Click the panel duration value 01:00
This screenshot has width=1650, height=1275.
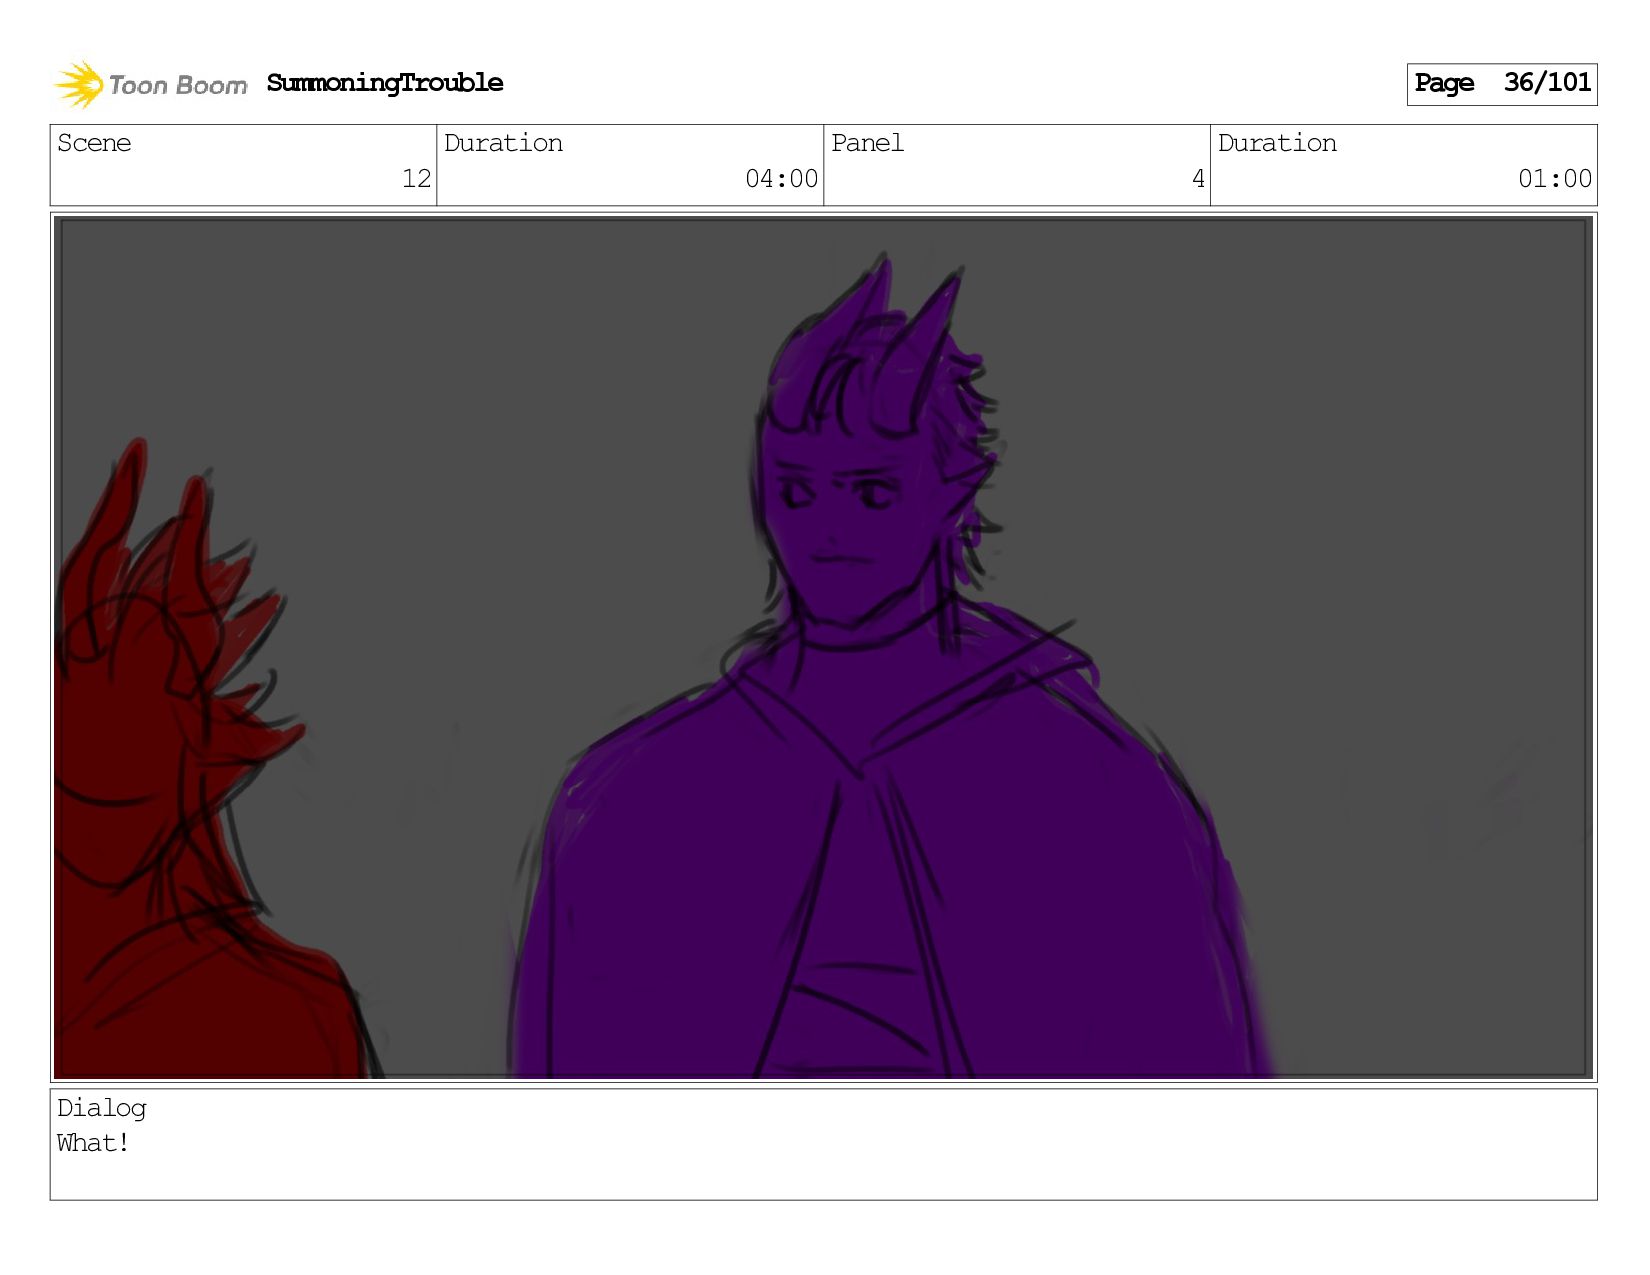(x=1554, y=179)
